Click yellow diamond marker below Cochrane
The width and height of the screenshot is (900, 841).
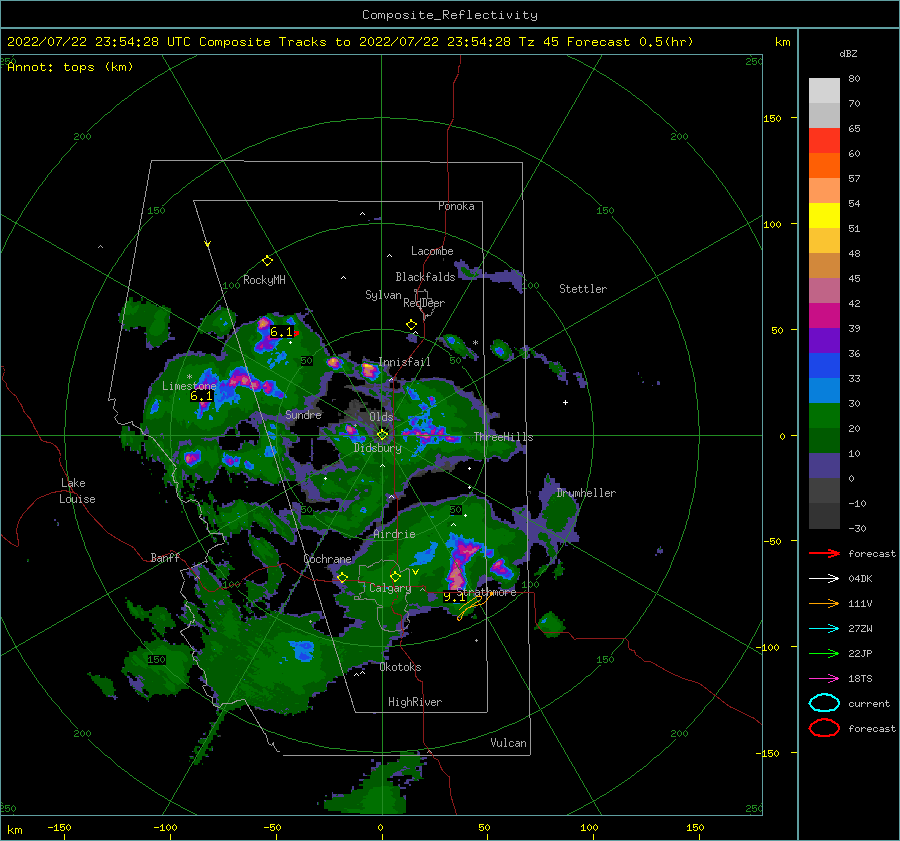pyautogui.click(x=343, y=578)
